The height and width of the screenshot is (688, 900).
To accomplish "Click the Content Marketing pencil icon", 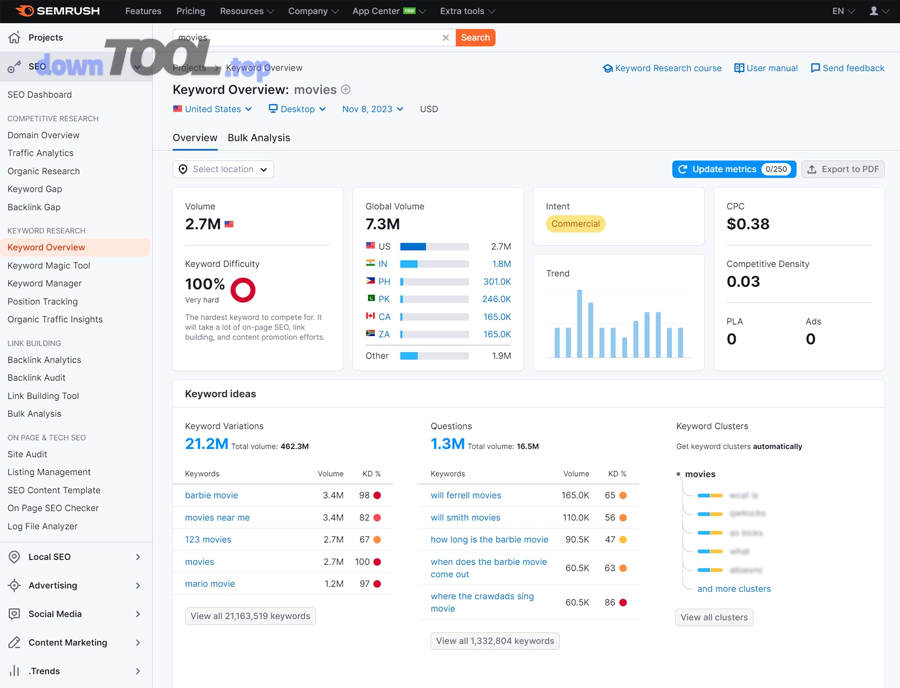I will coord(14,642).
